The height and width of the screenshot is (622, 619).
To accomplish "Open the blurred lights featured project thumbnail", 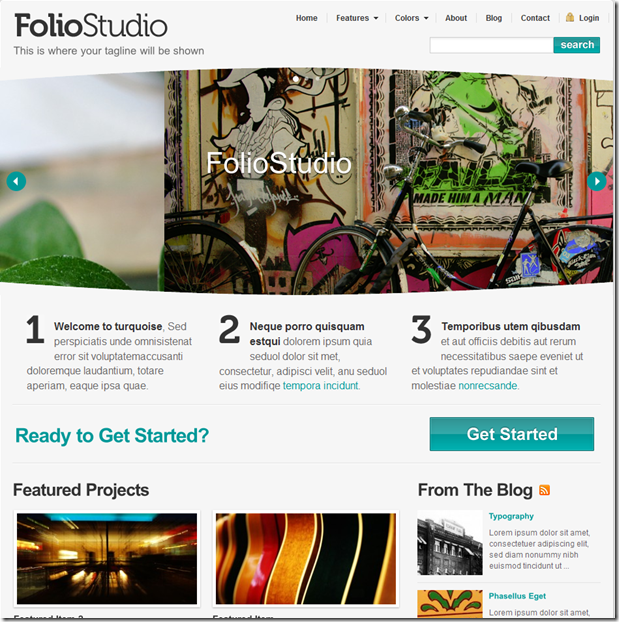I will click(x=107, y=559).
